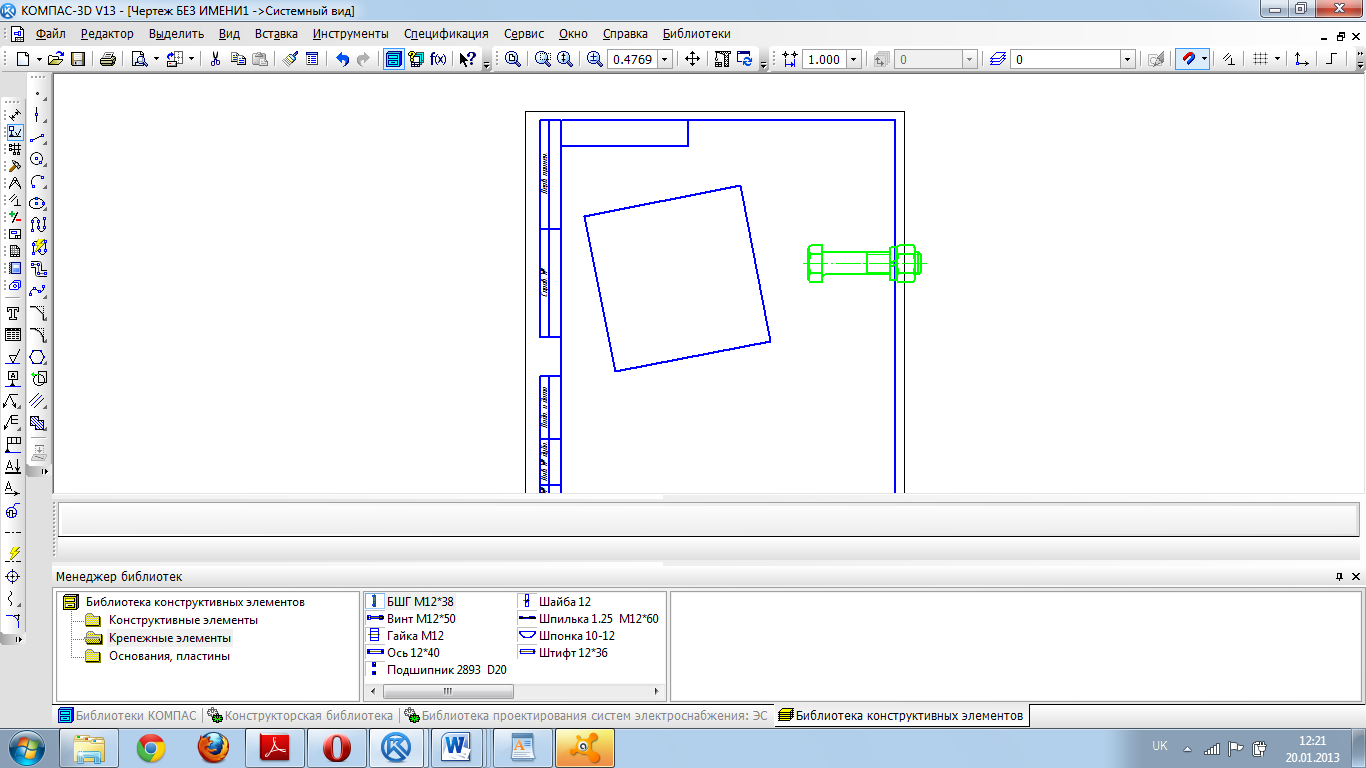Screen dimensions: 1366x768
Task: Create a new document
Action: pos(23,59)
